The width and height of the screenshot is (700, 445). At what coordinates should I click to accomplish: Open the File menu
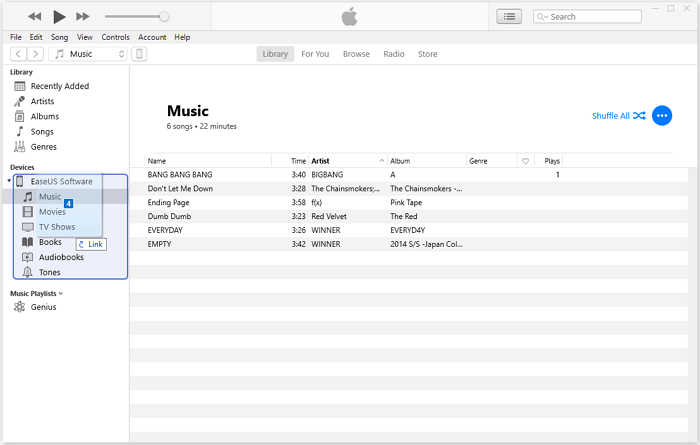(16, 37)
